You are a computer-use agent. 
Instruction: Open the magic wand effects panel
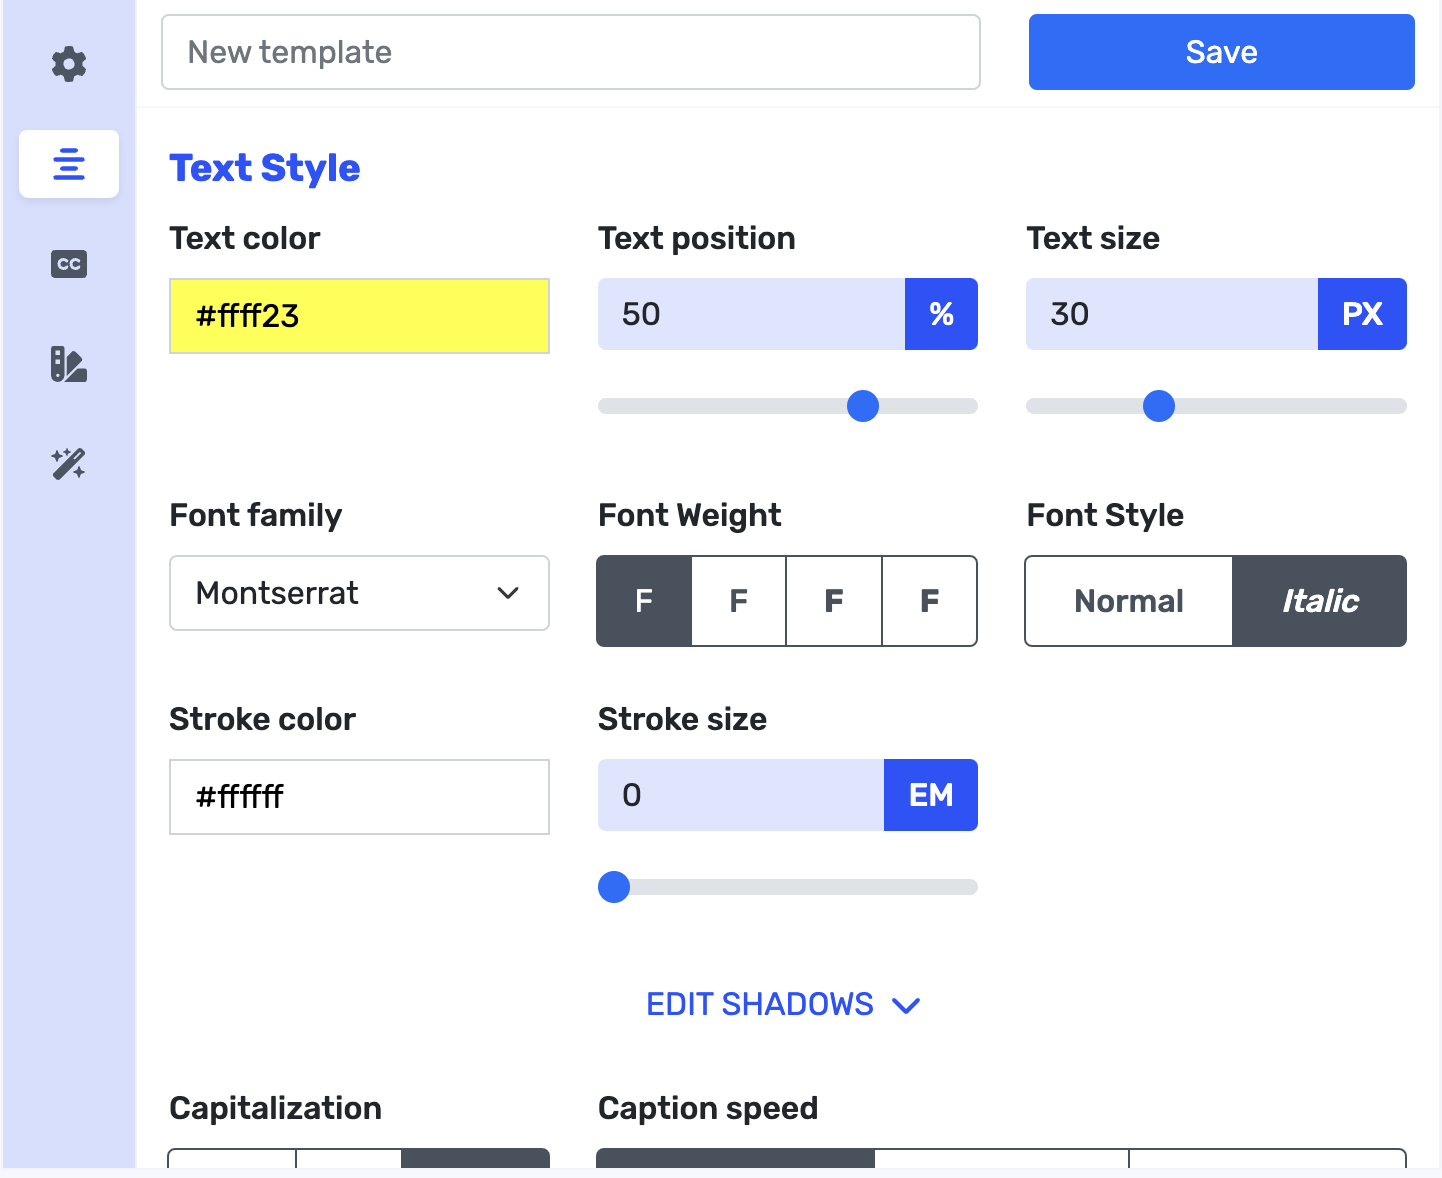pos(69,464)
